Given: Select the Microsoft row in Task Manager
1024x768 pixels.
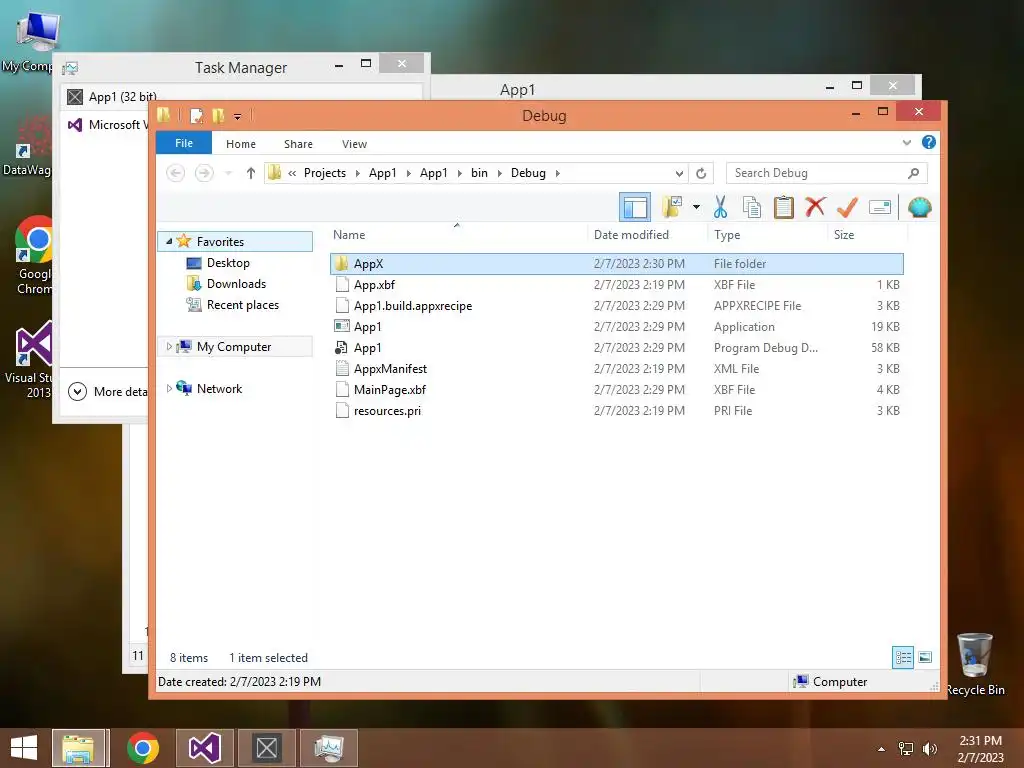Looking at the screenshot, I should coord(108,124).
